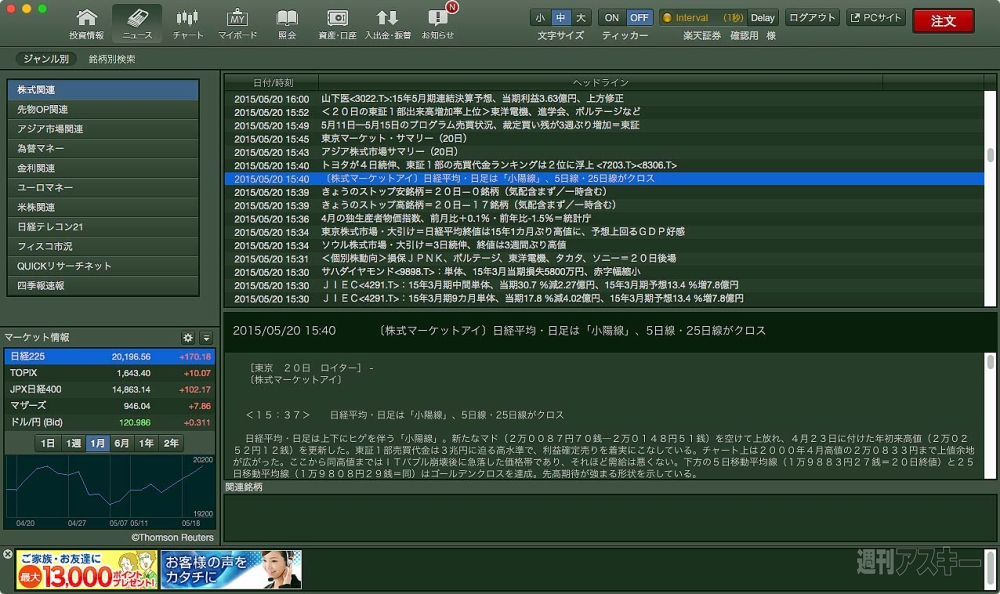1000x594 pixels.
Task: Open the 資産・口座 icon
Action: coord(337,24)
